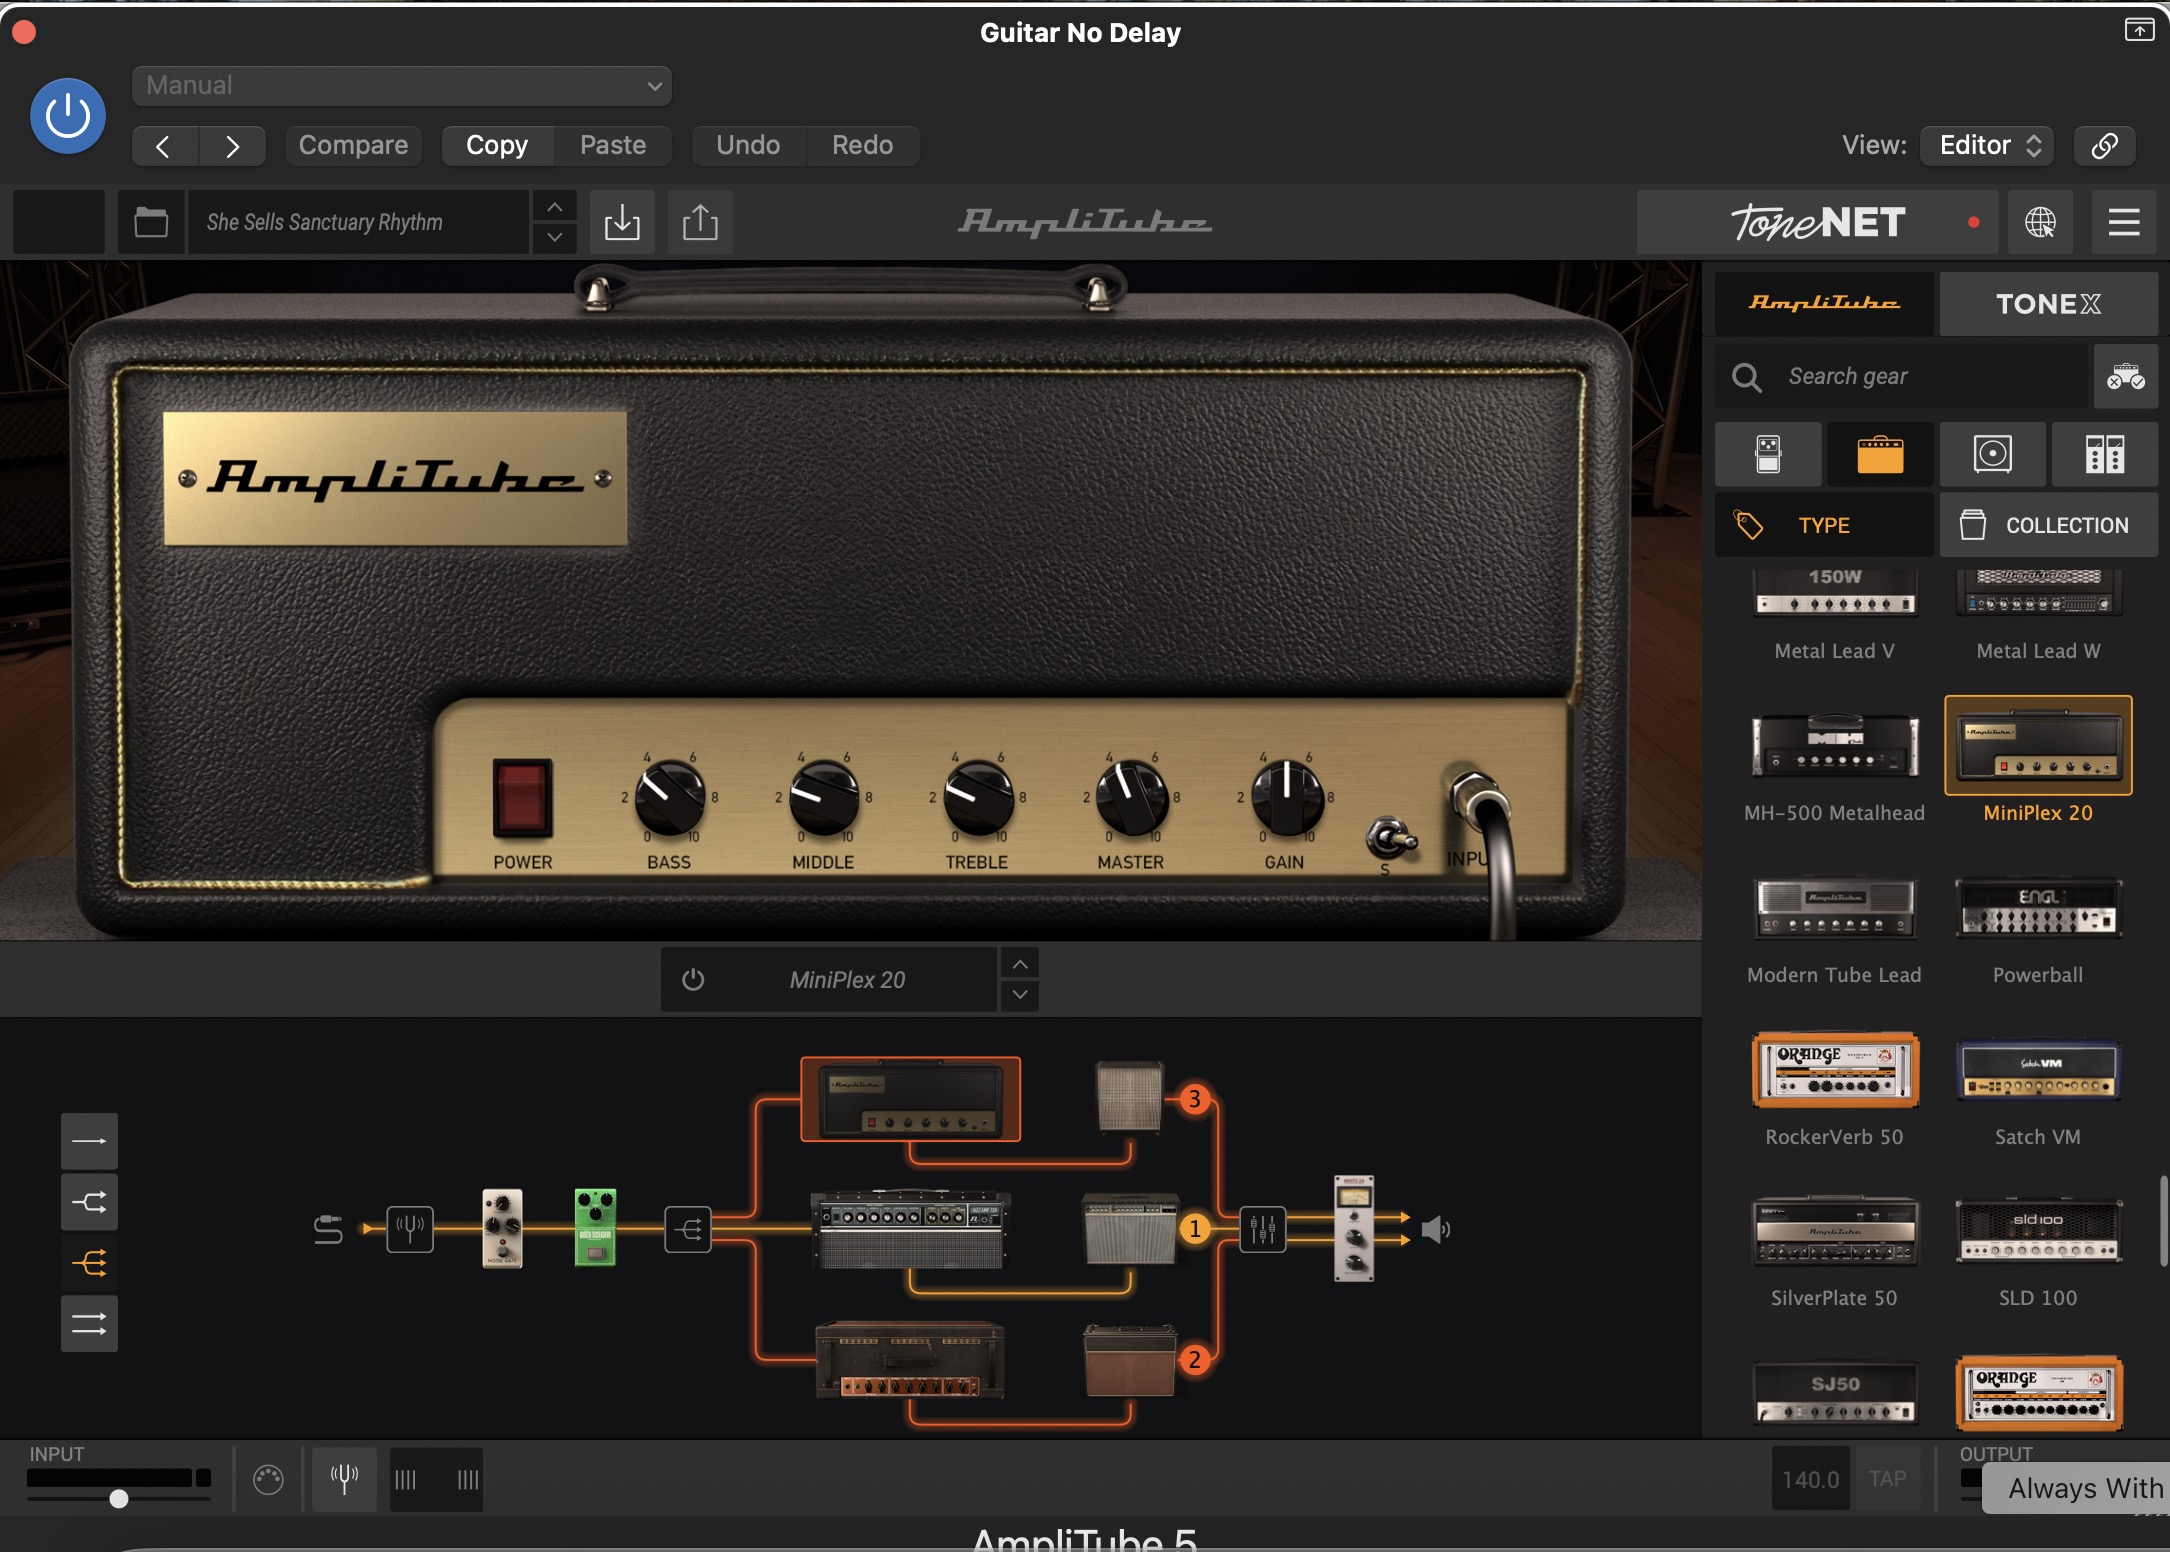Click the Paste button
This screenshot has height=1552, width=2170.
(613, 146)
